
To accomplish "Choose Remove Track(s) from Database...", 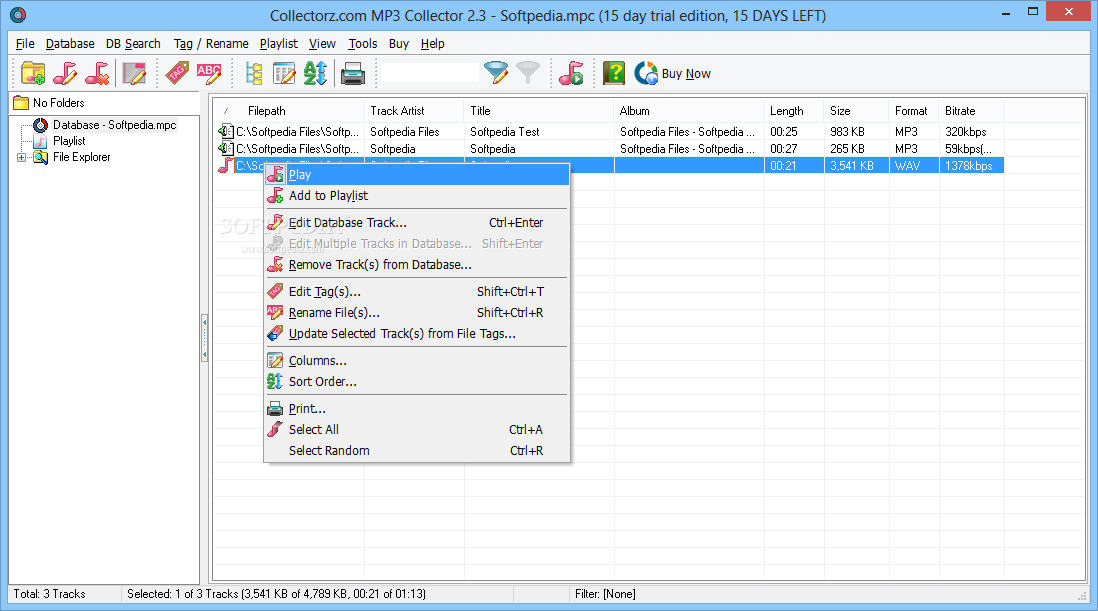I will click(x=417, y=265).
